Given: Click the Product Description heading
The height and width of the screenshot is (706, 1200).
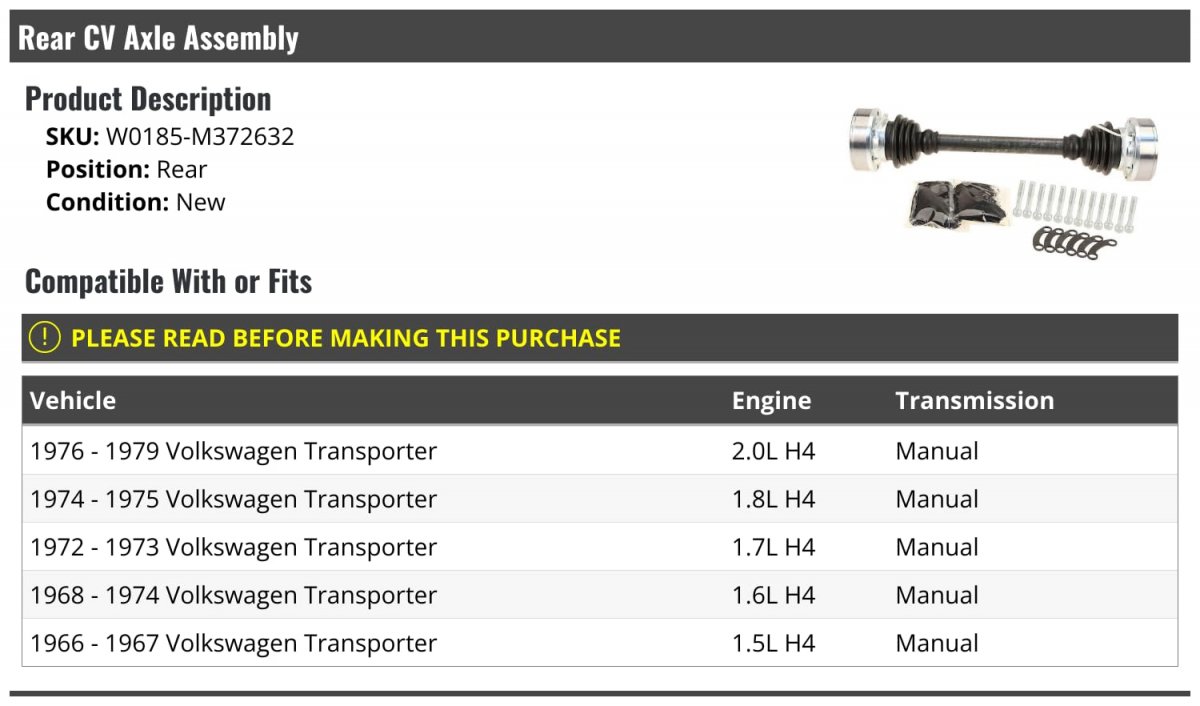Looking at the screenshot, I should coord(148,99).
